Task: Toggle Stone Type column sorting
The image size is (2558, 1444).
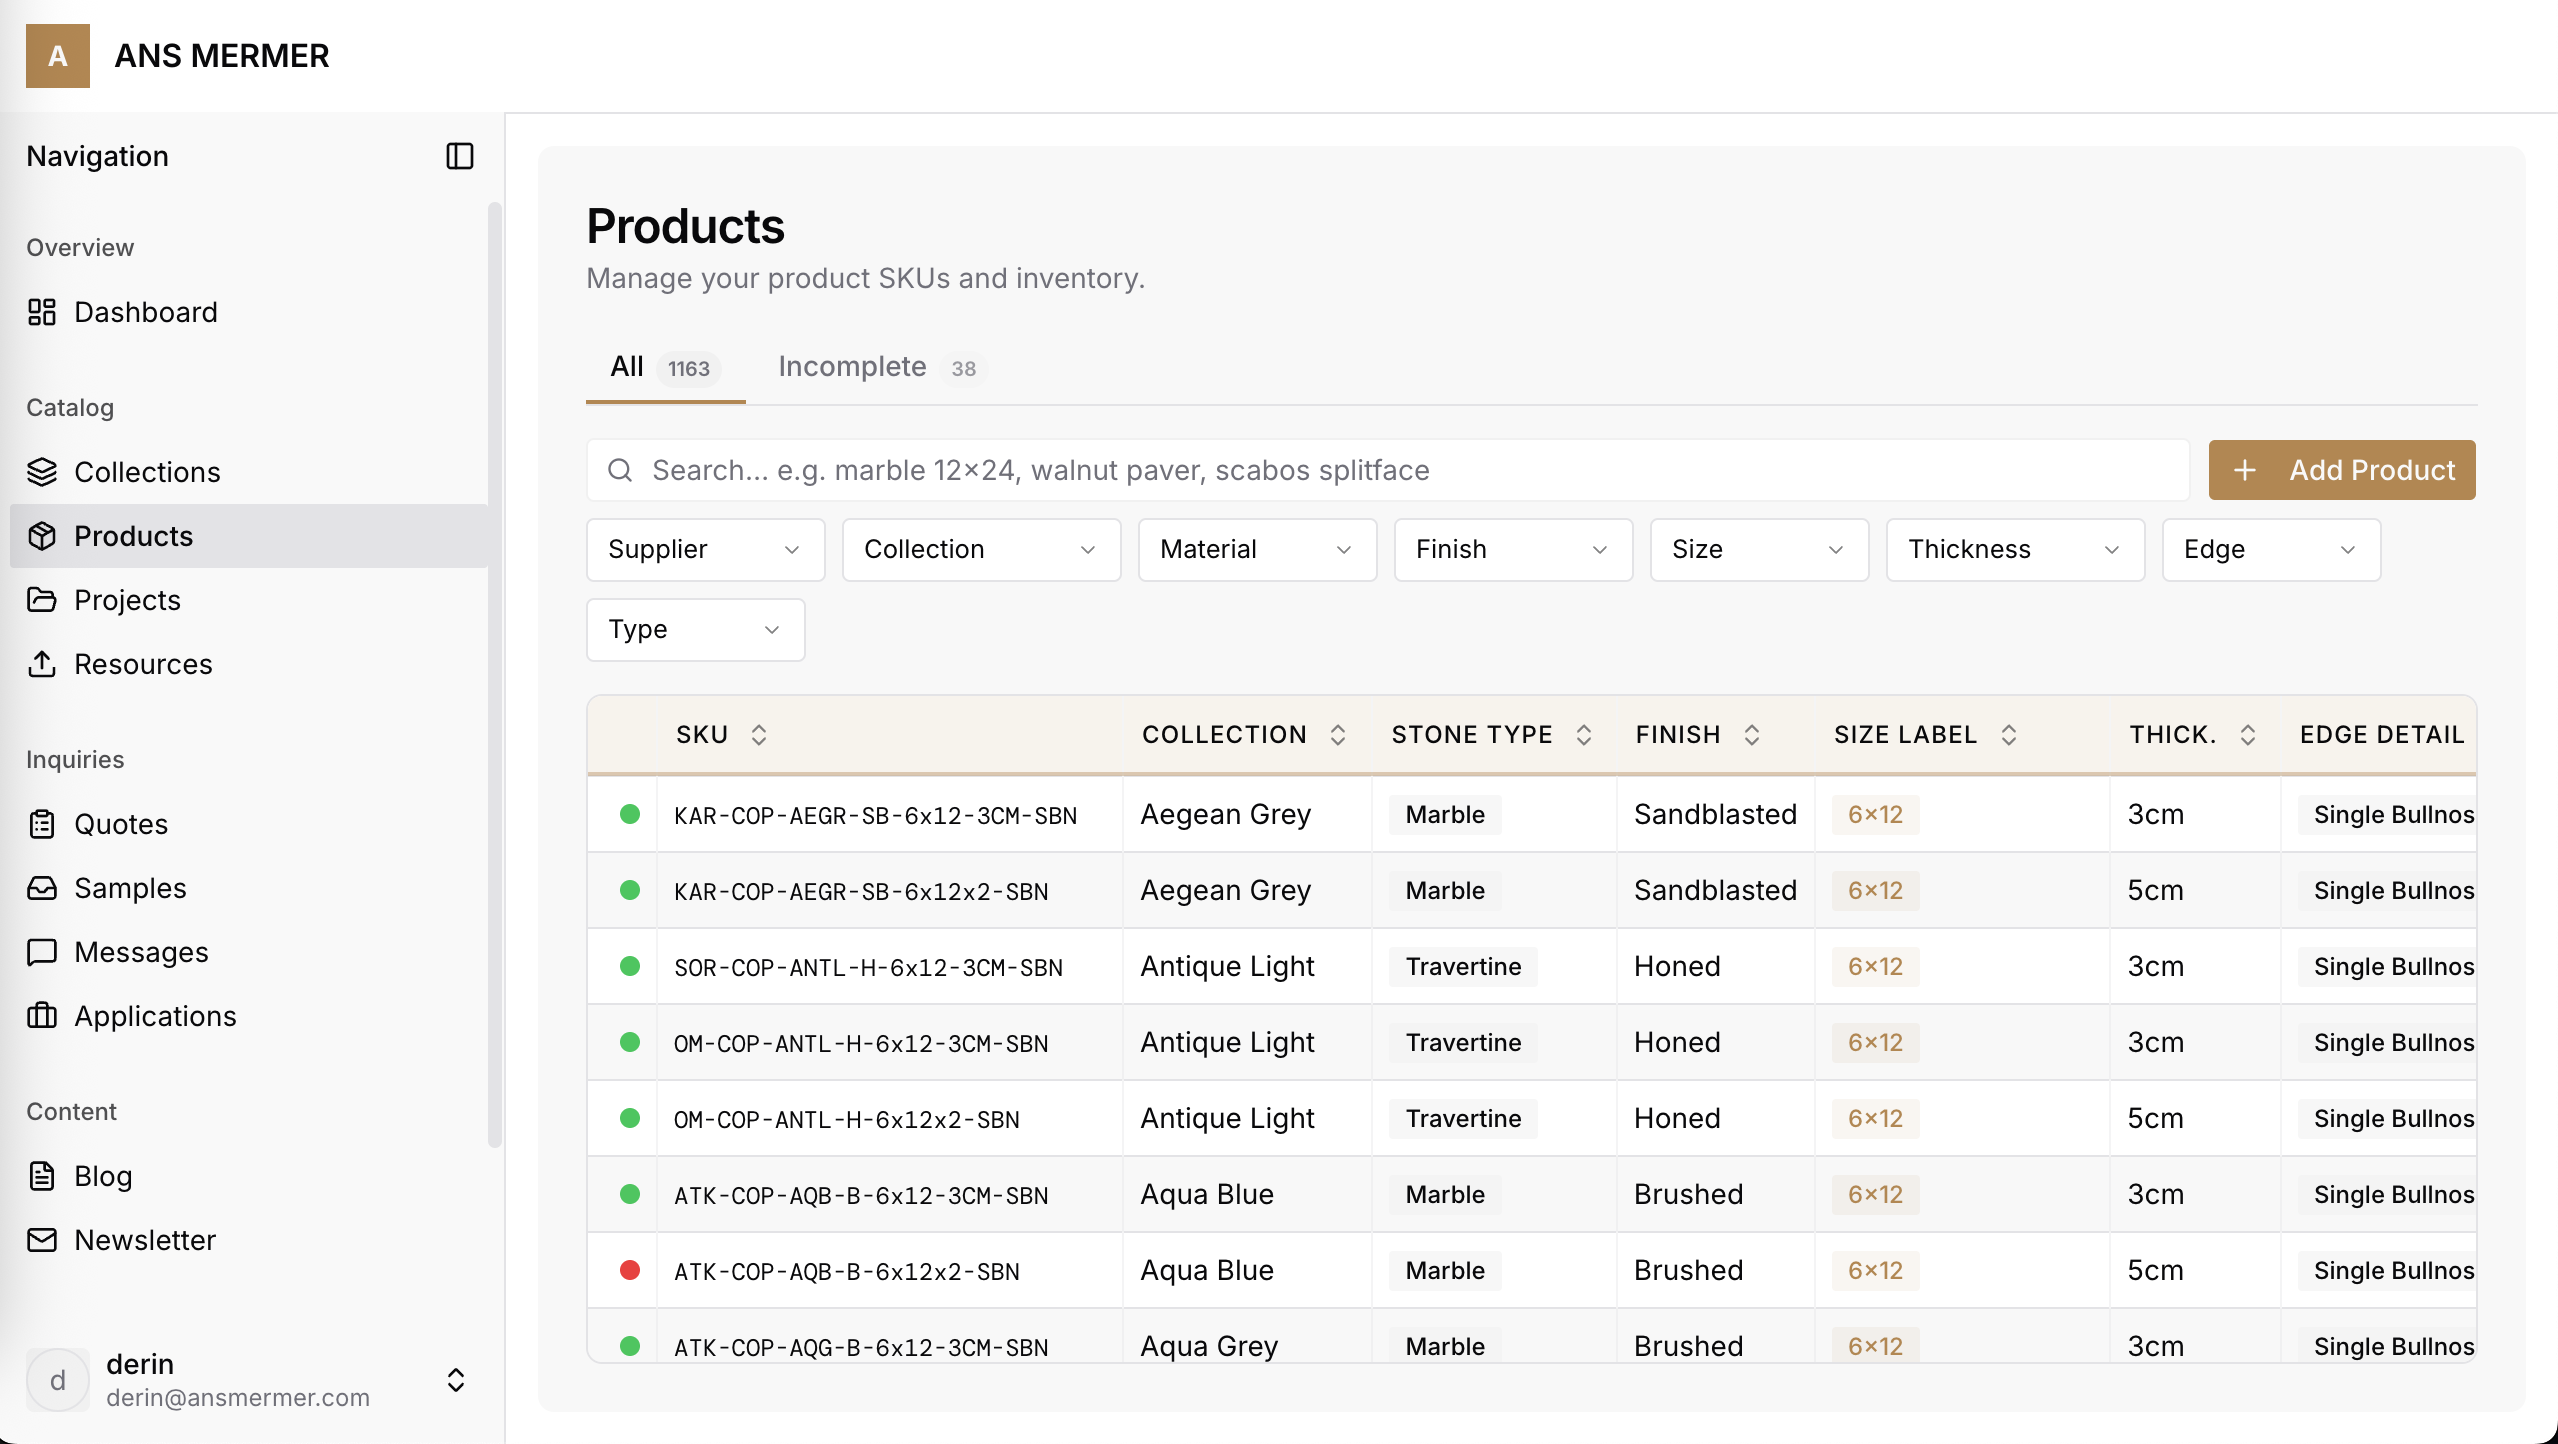Action: click(1584, 735)
